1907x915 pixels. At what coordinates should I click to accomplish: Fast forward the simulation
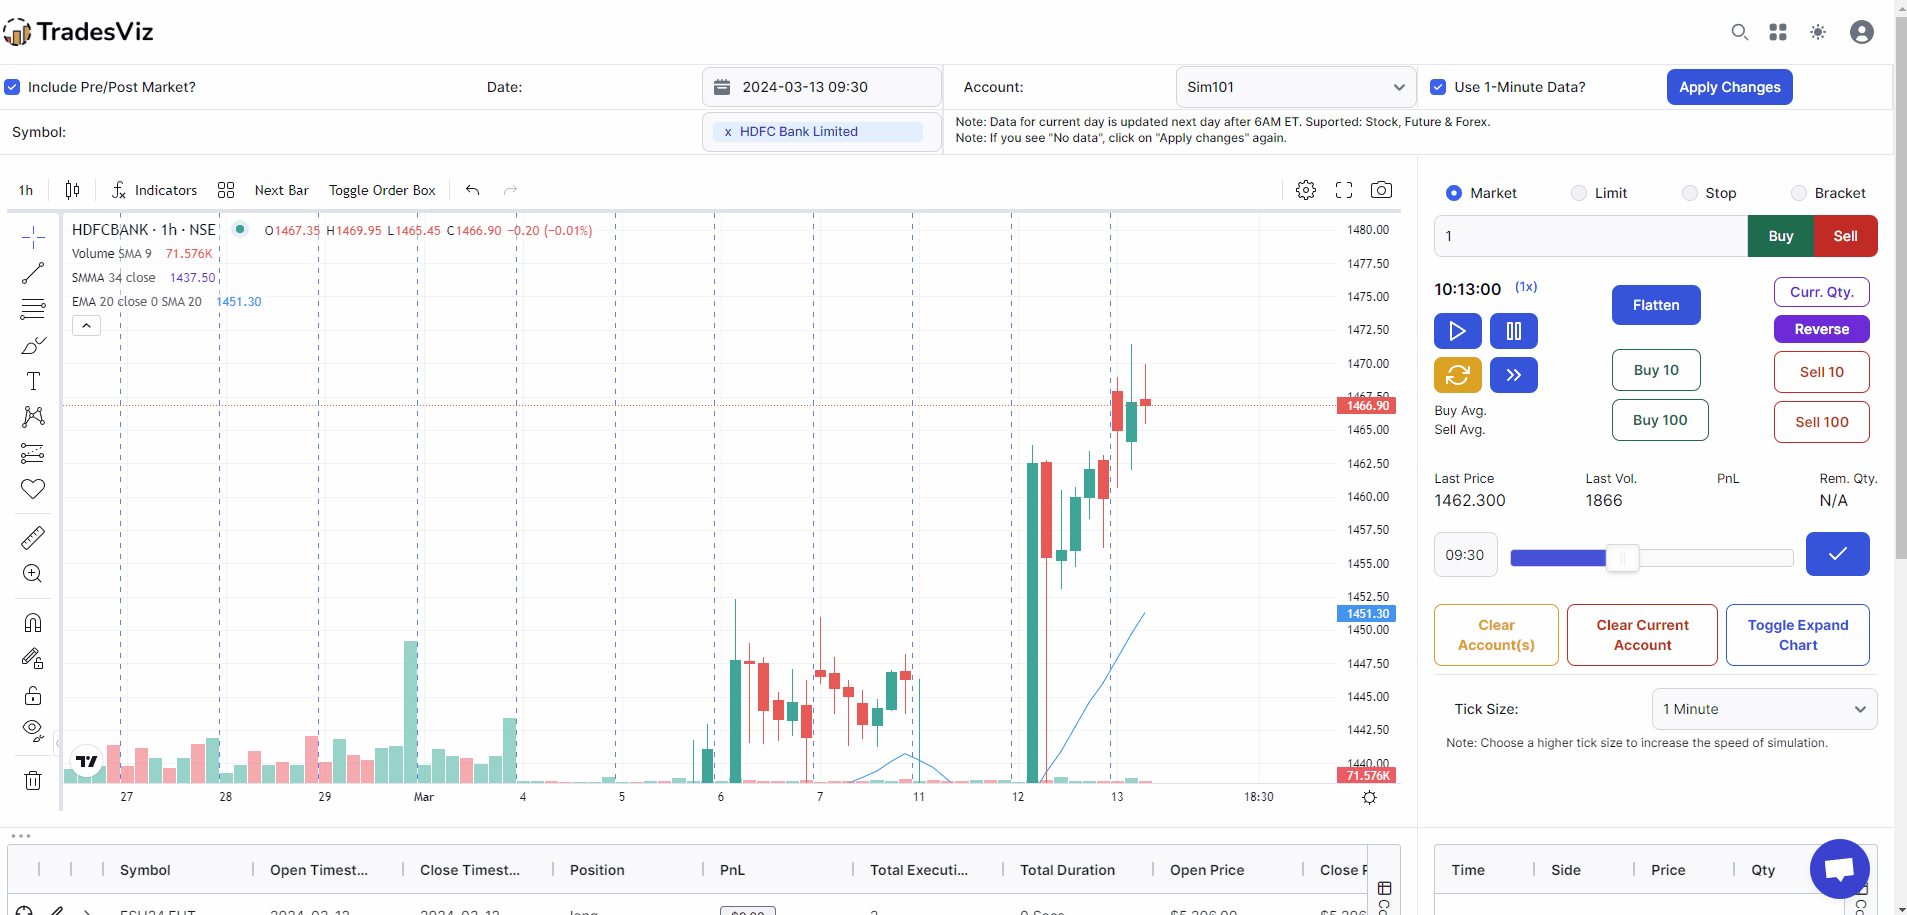[1514, 375]
